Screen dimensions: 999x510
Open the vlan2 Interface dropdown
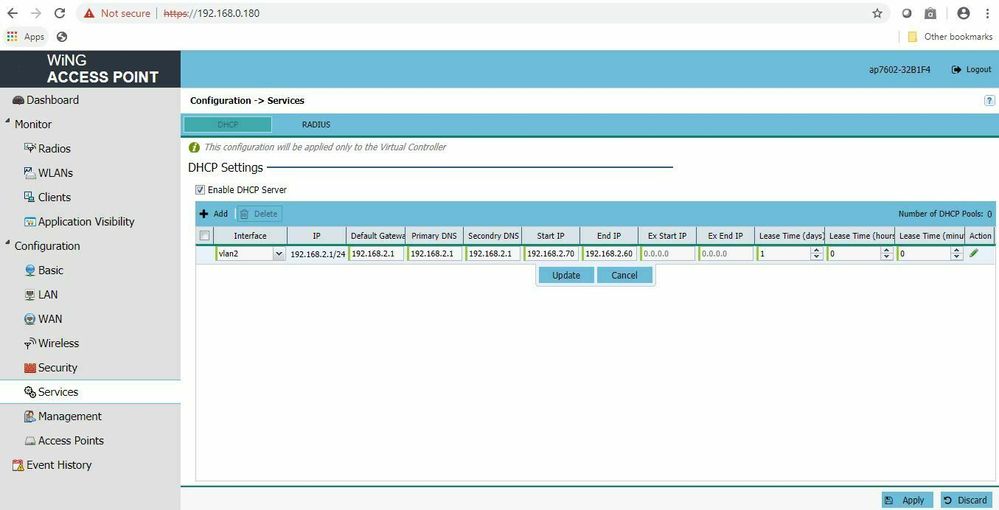coord(278,254)
